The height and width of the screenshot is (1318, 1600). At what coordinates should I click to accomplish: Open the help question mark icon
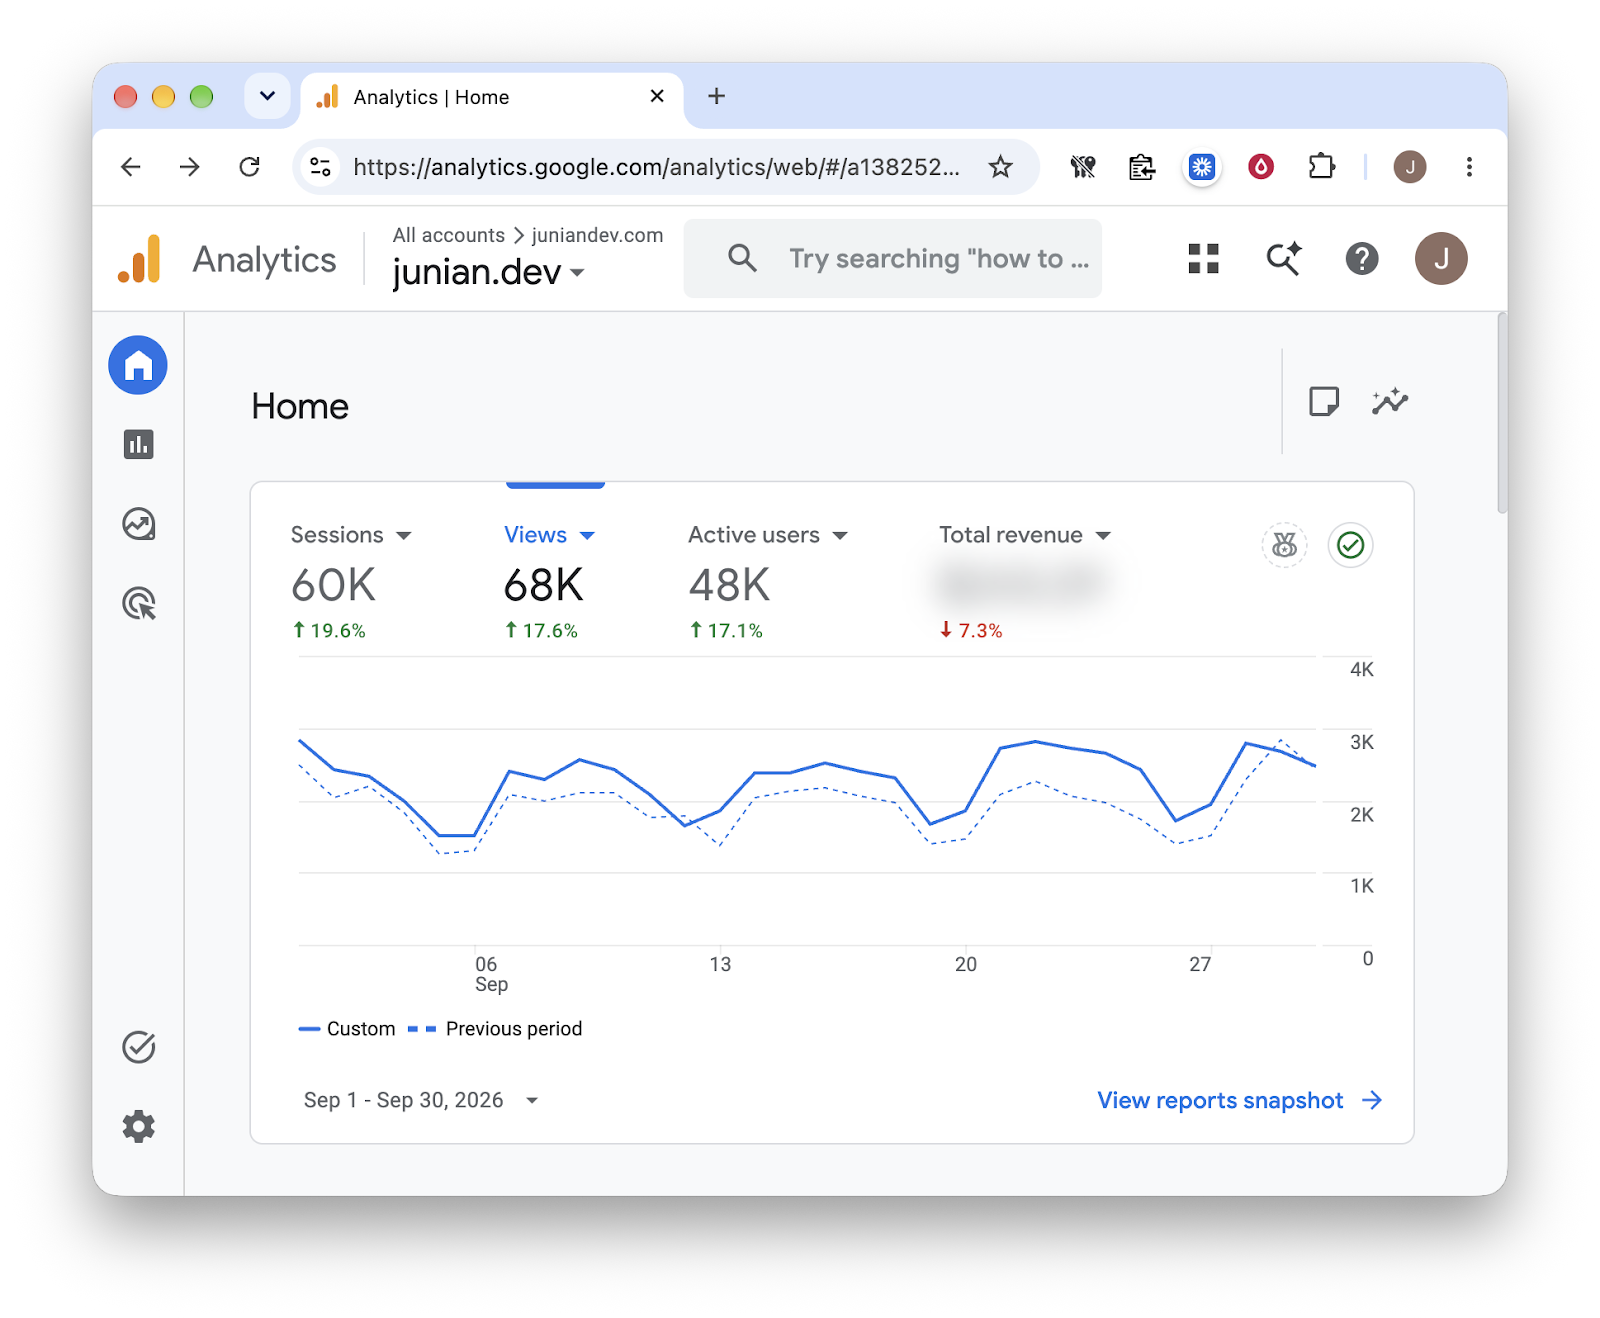coord(1362,258)
